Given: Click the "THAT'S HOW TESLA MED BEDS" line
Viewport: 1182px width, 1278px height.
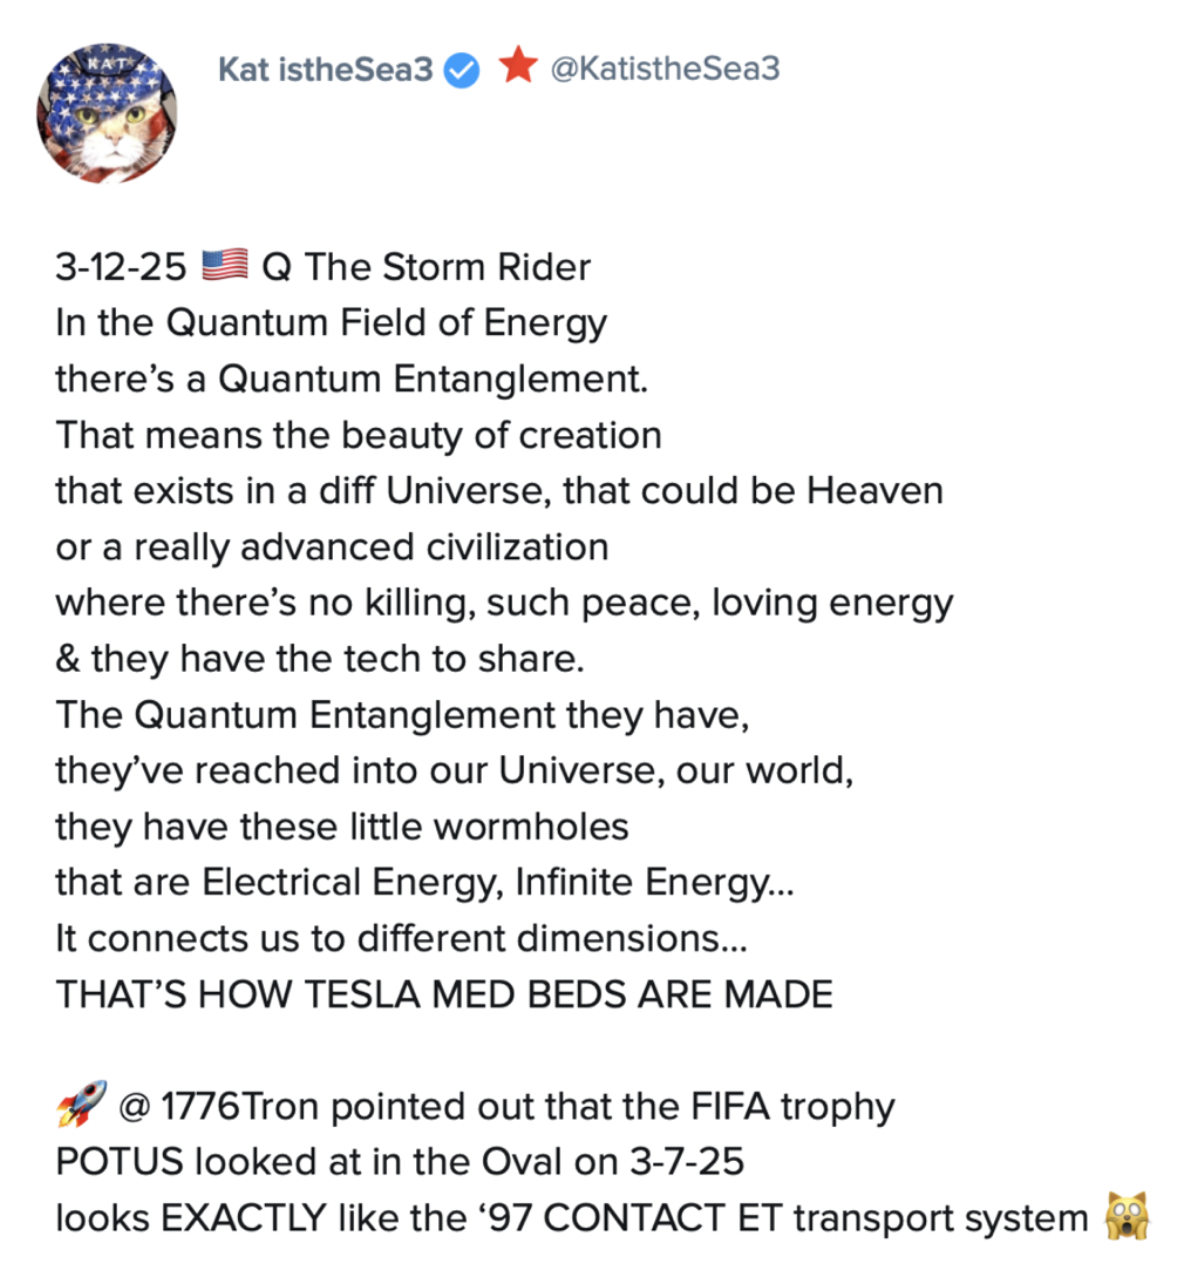Looking at the screenshot, I should (x=444, y=994).
